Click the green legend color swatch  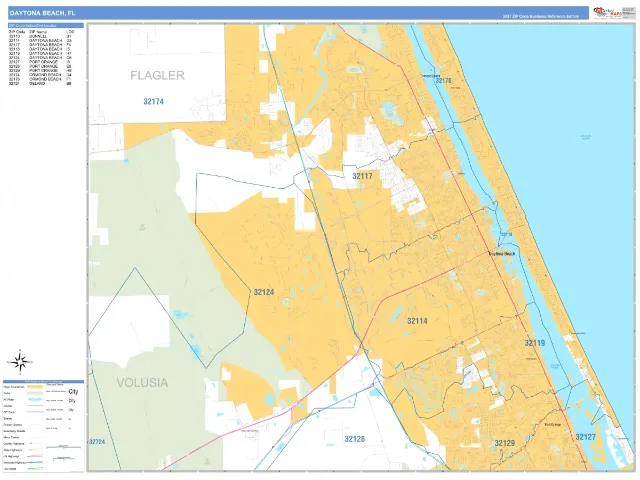point(35,393)
